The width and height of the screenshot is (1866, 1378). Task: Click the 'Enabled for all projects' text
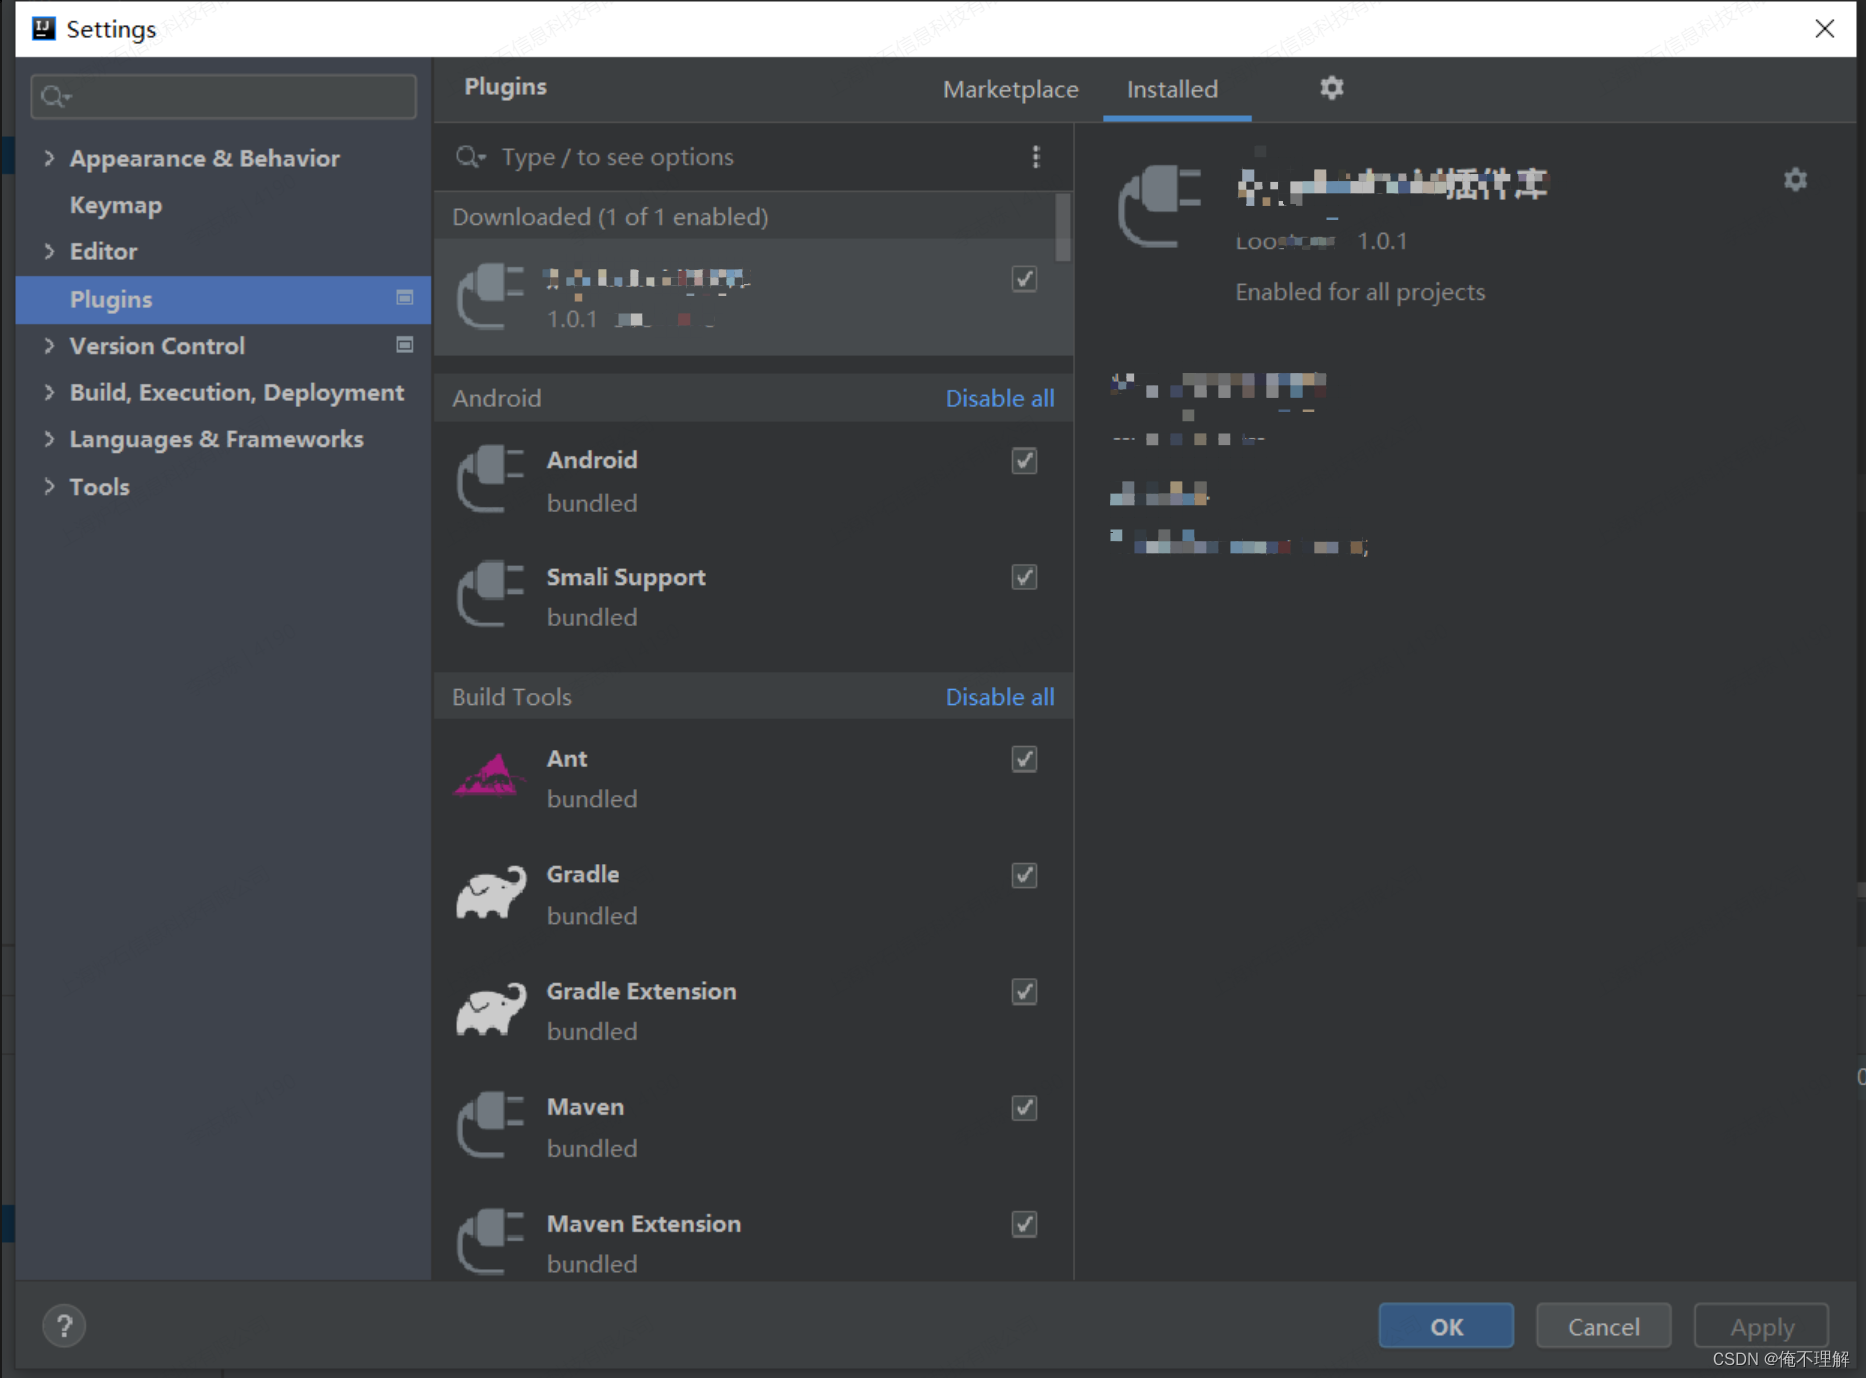(x=1360, y=292)
